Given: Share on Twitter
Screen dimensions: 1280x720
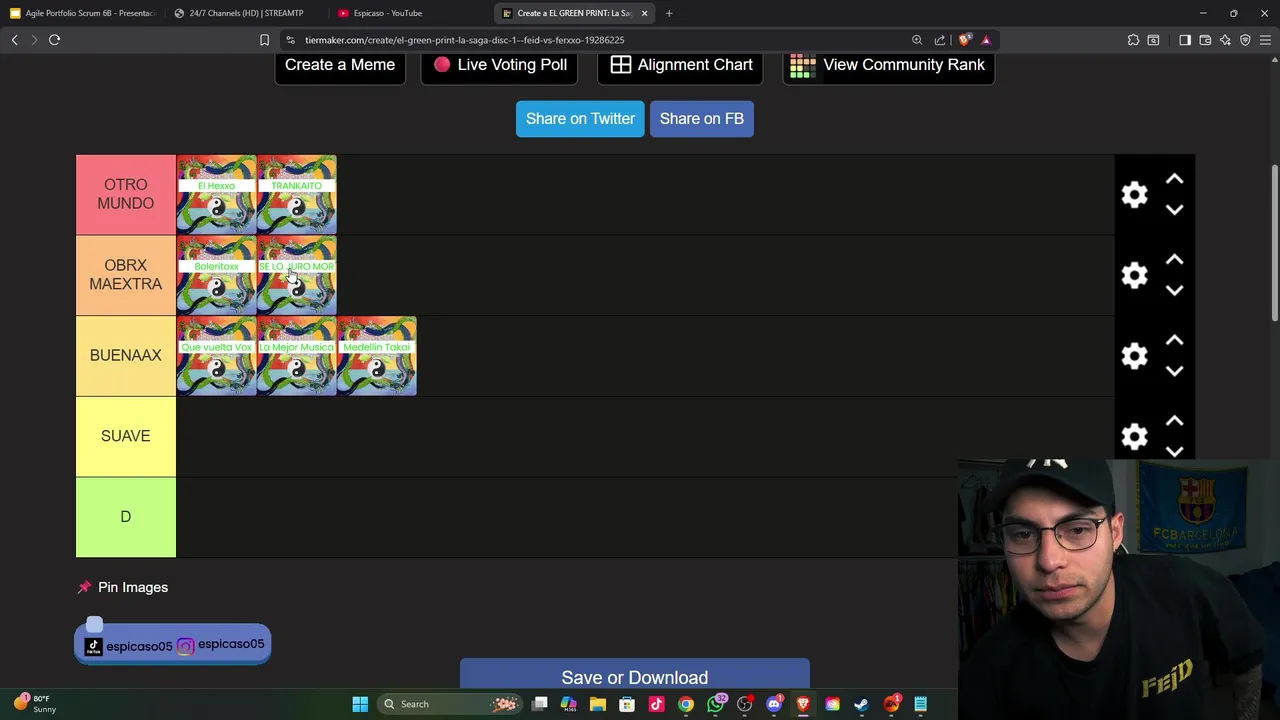Looking at the screenshot, I should click(x=580, y=118).
